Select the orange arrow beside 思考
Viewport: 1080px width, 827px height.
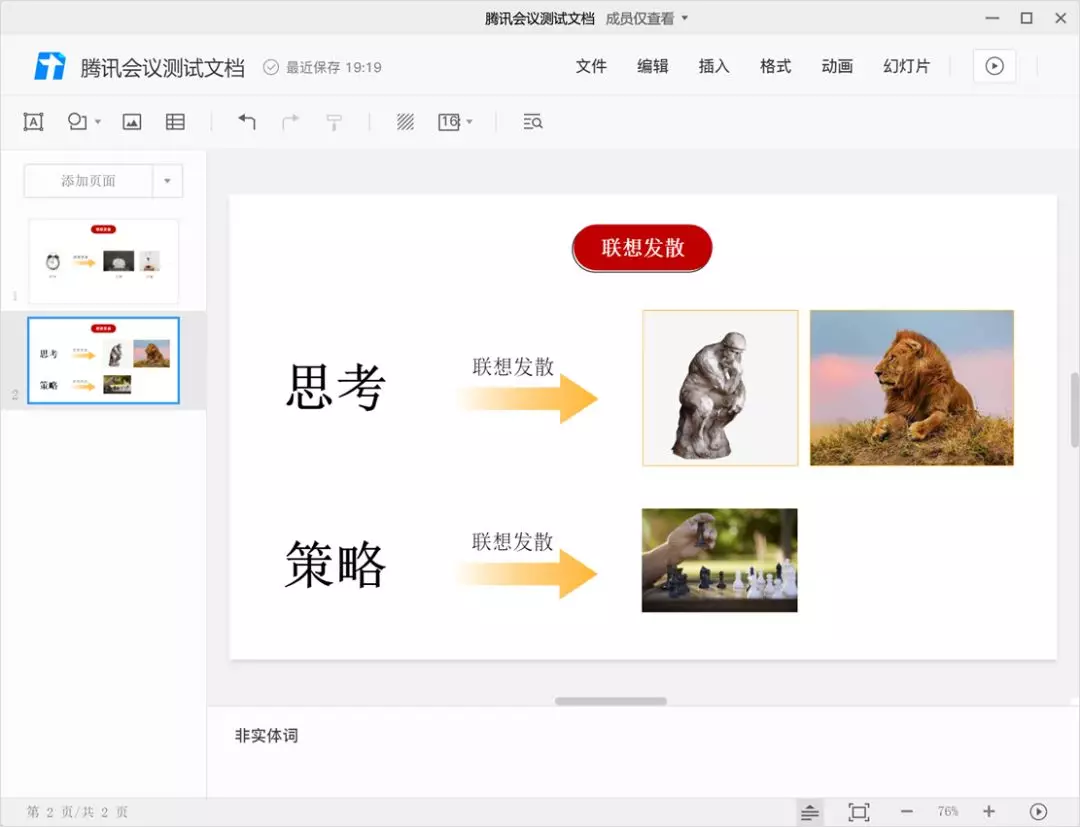(527, 399)
